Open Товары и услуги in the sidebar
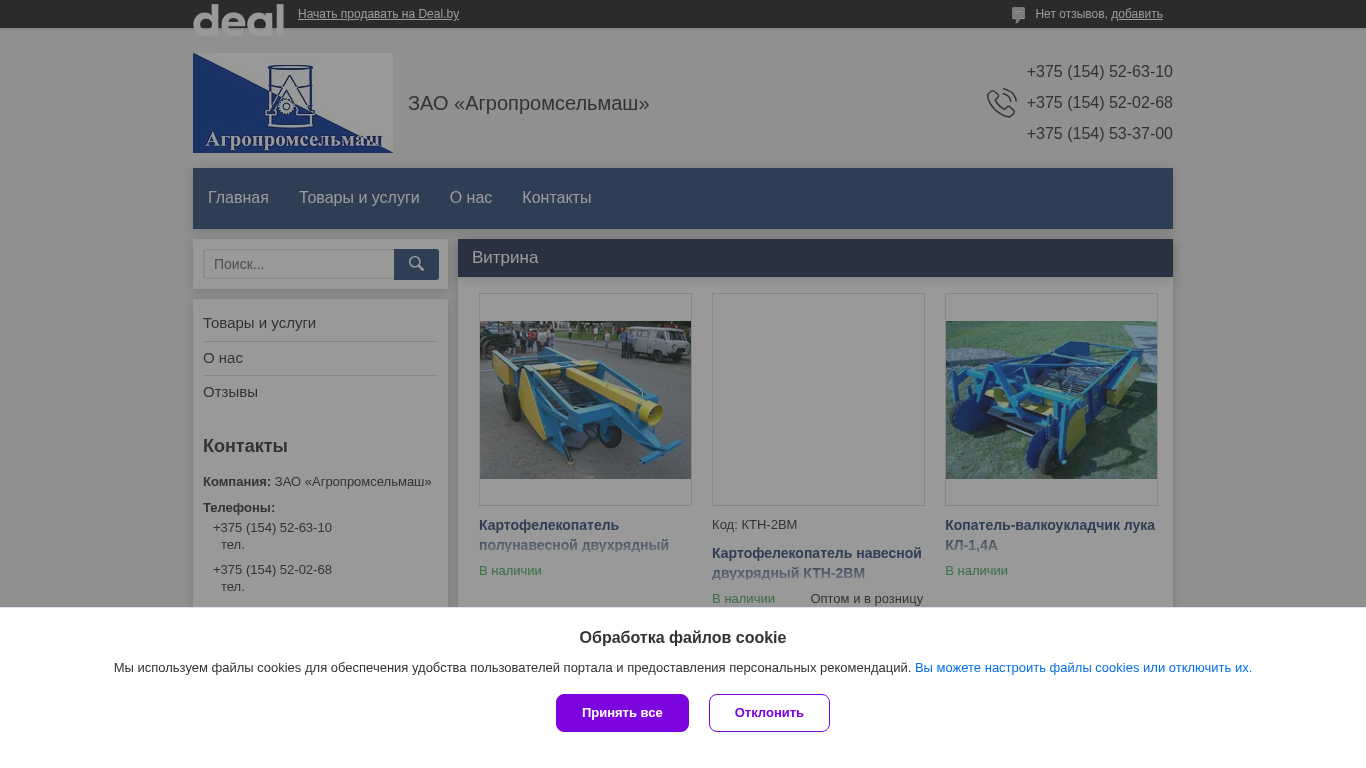Viewport: 1366px width, 768px height. [259, 323]
